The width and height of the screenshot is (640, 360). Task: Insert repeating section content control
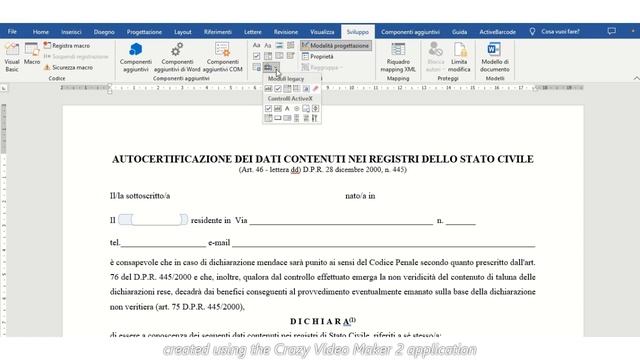257,67
